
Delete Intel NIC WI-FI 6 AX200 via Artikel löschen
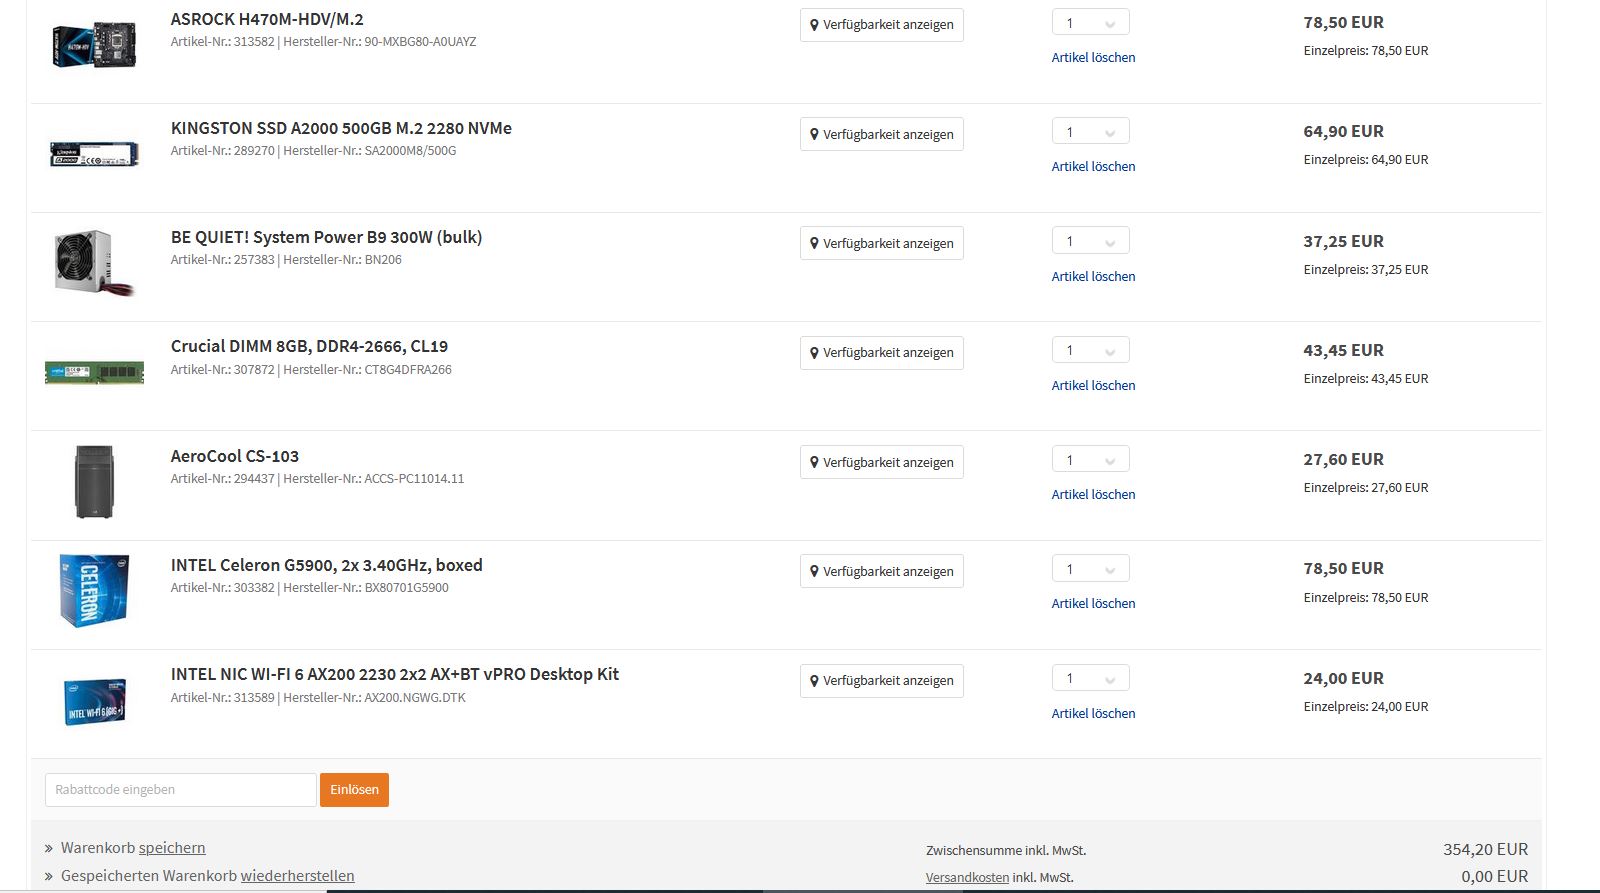[x=1093, y=714]
